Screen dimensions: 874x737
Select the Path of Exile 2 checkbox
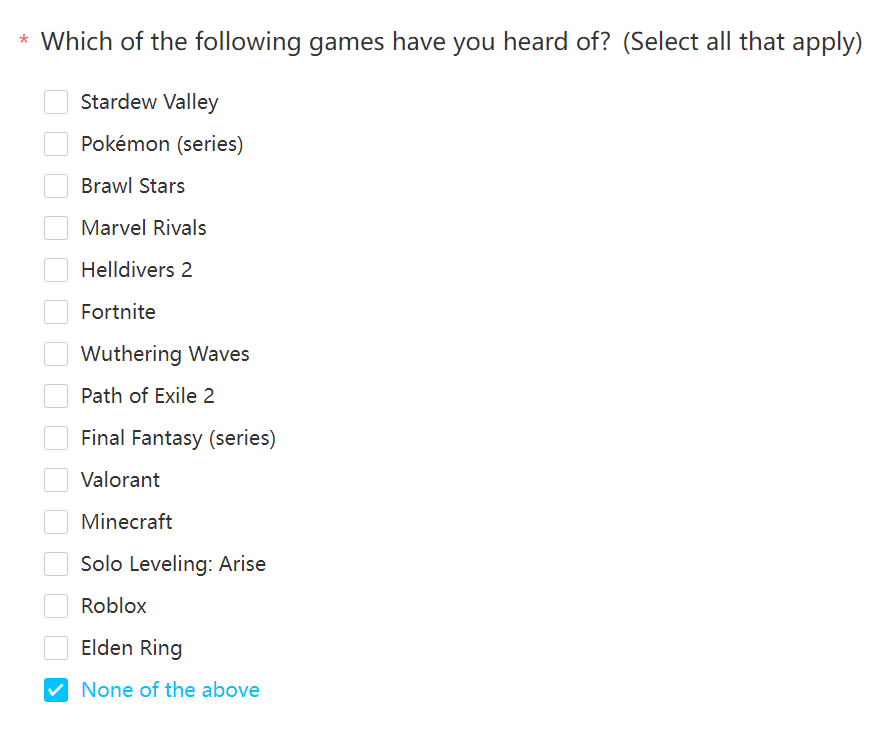point(56,396)
